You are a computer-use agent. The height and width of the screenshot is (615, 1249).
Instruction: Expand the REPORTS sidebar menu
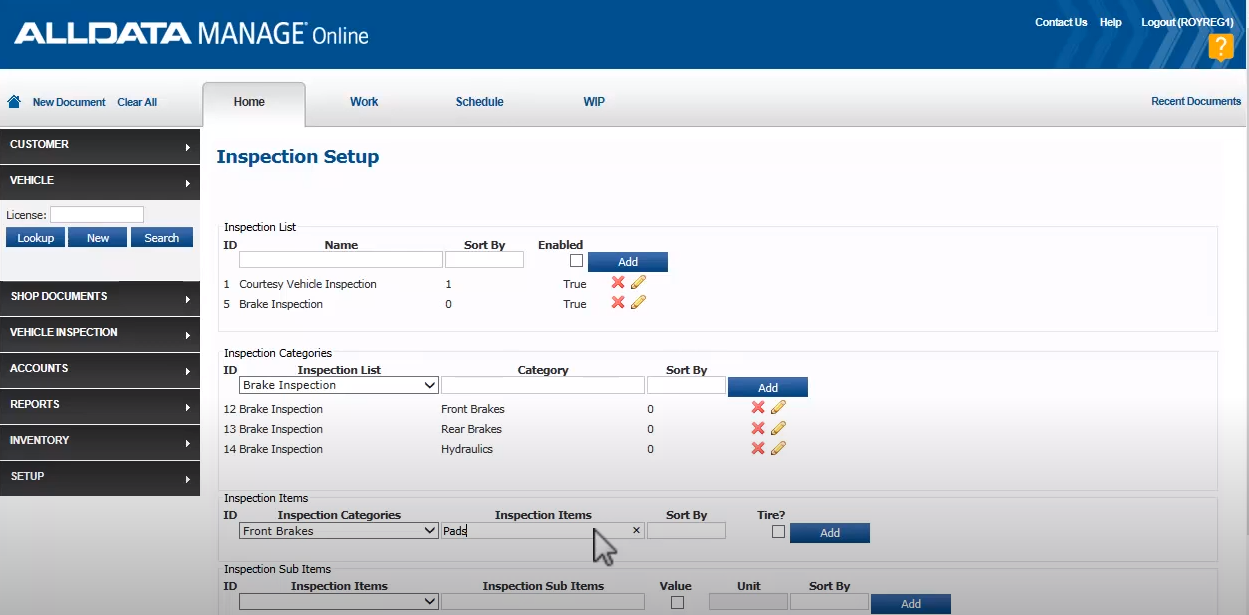point(100,406)
